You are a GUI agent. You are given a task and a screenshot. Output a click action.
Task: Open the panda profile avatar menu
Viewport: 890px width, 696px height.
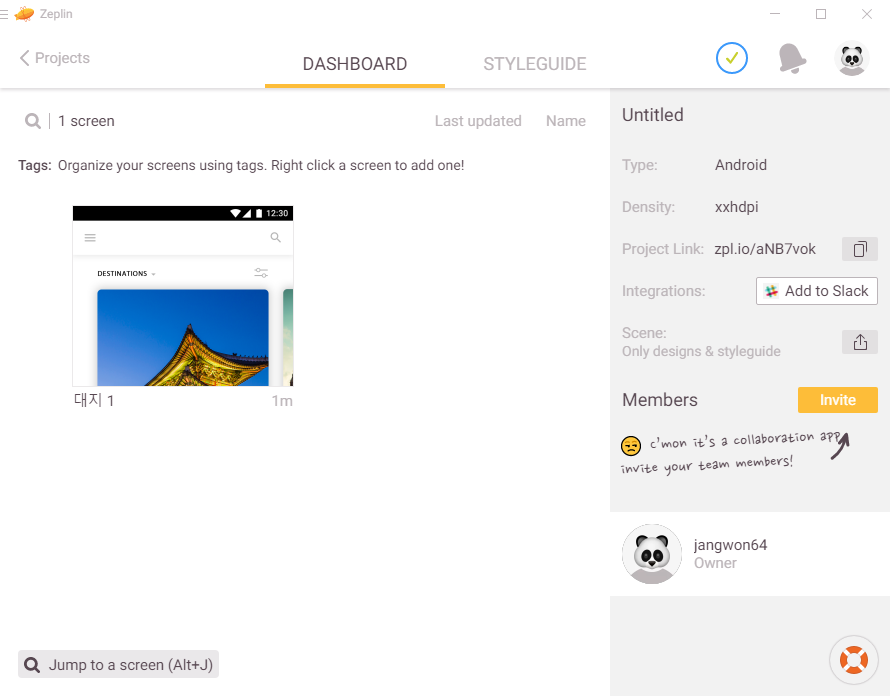click(852, 58)
